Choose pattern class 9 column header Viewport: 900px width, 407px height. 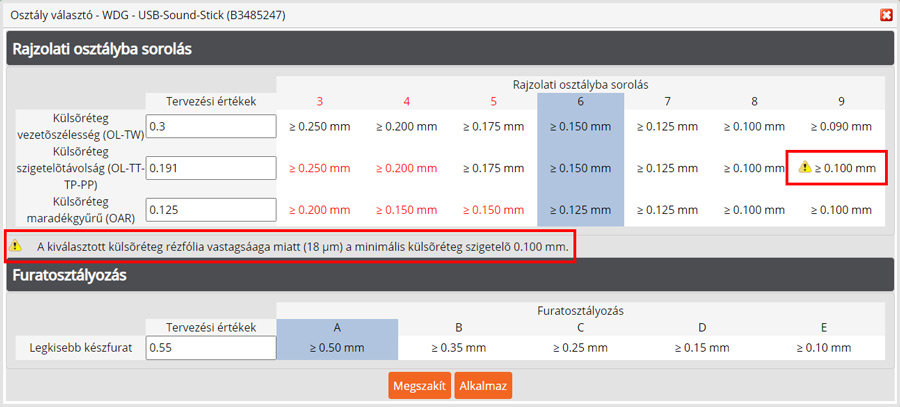[841, 101]
